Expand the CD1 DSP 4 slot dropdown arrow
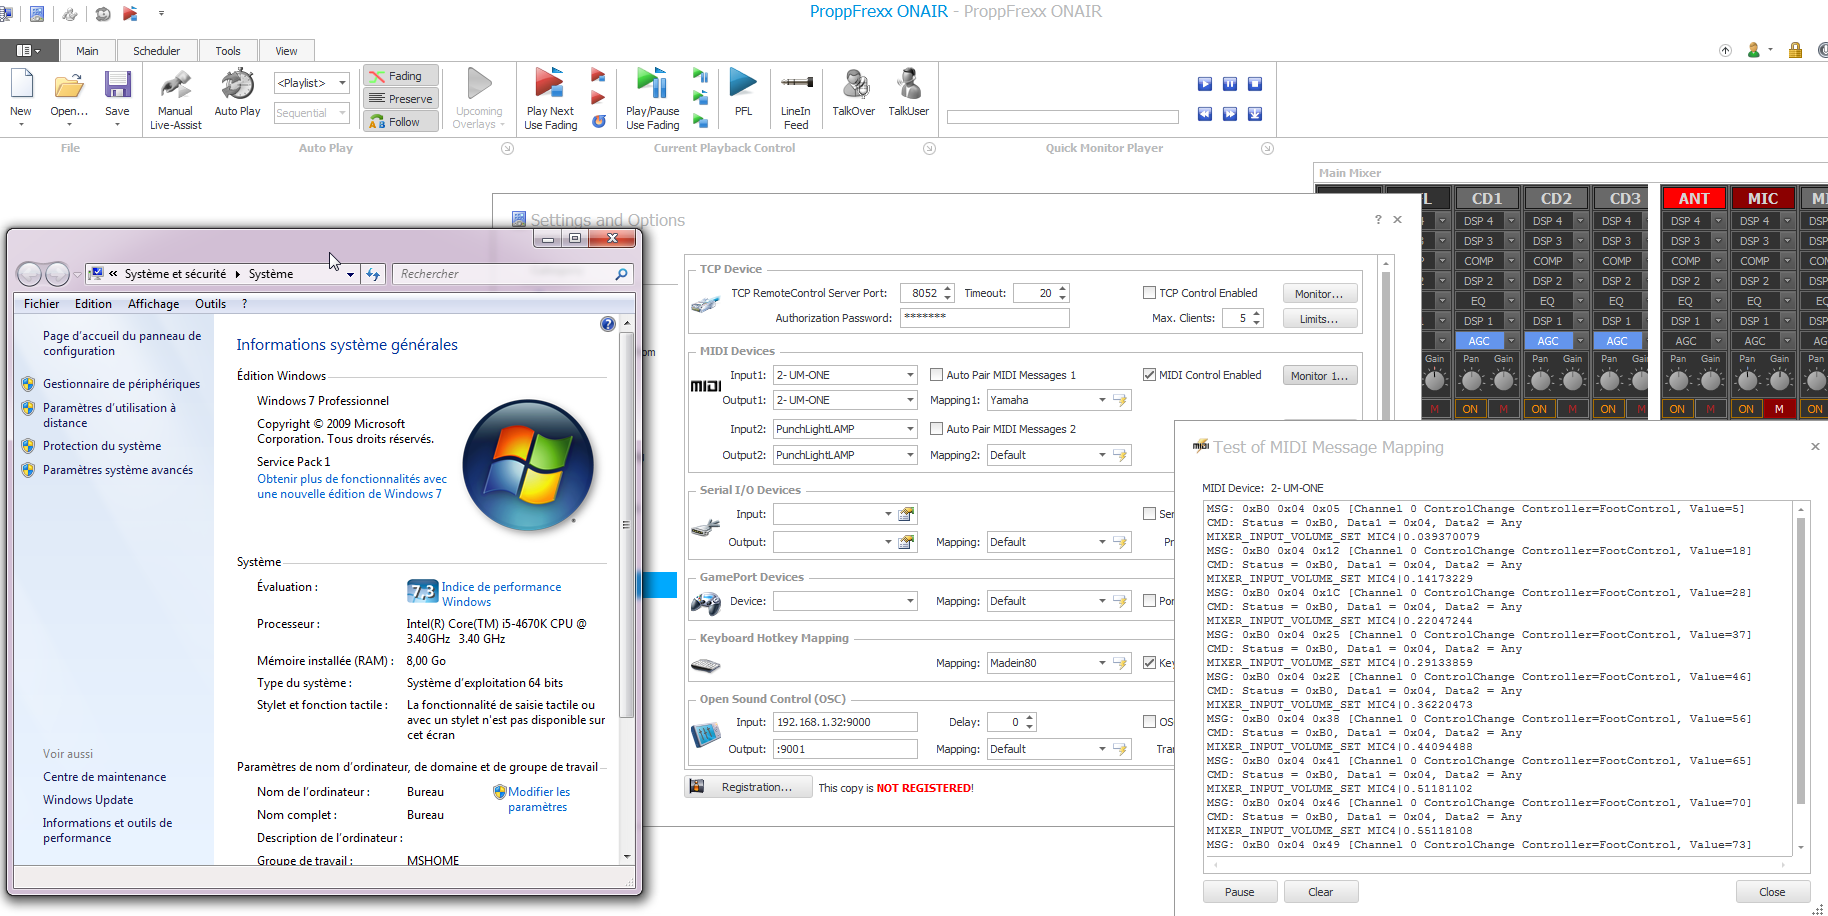Image resolution: width=1828 pixels, height=916 pixels. [1511, 221]
